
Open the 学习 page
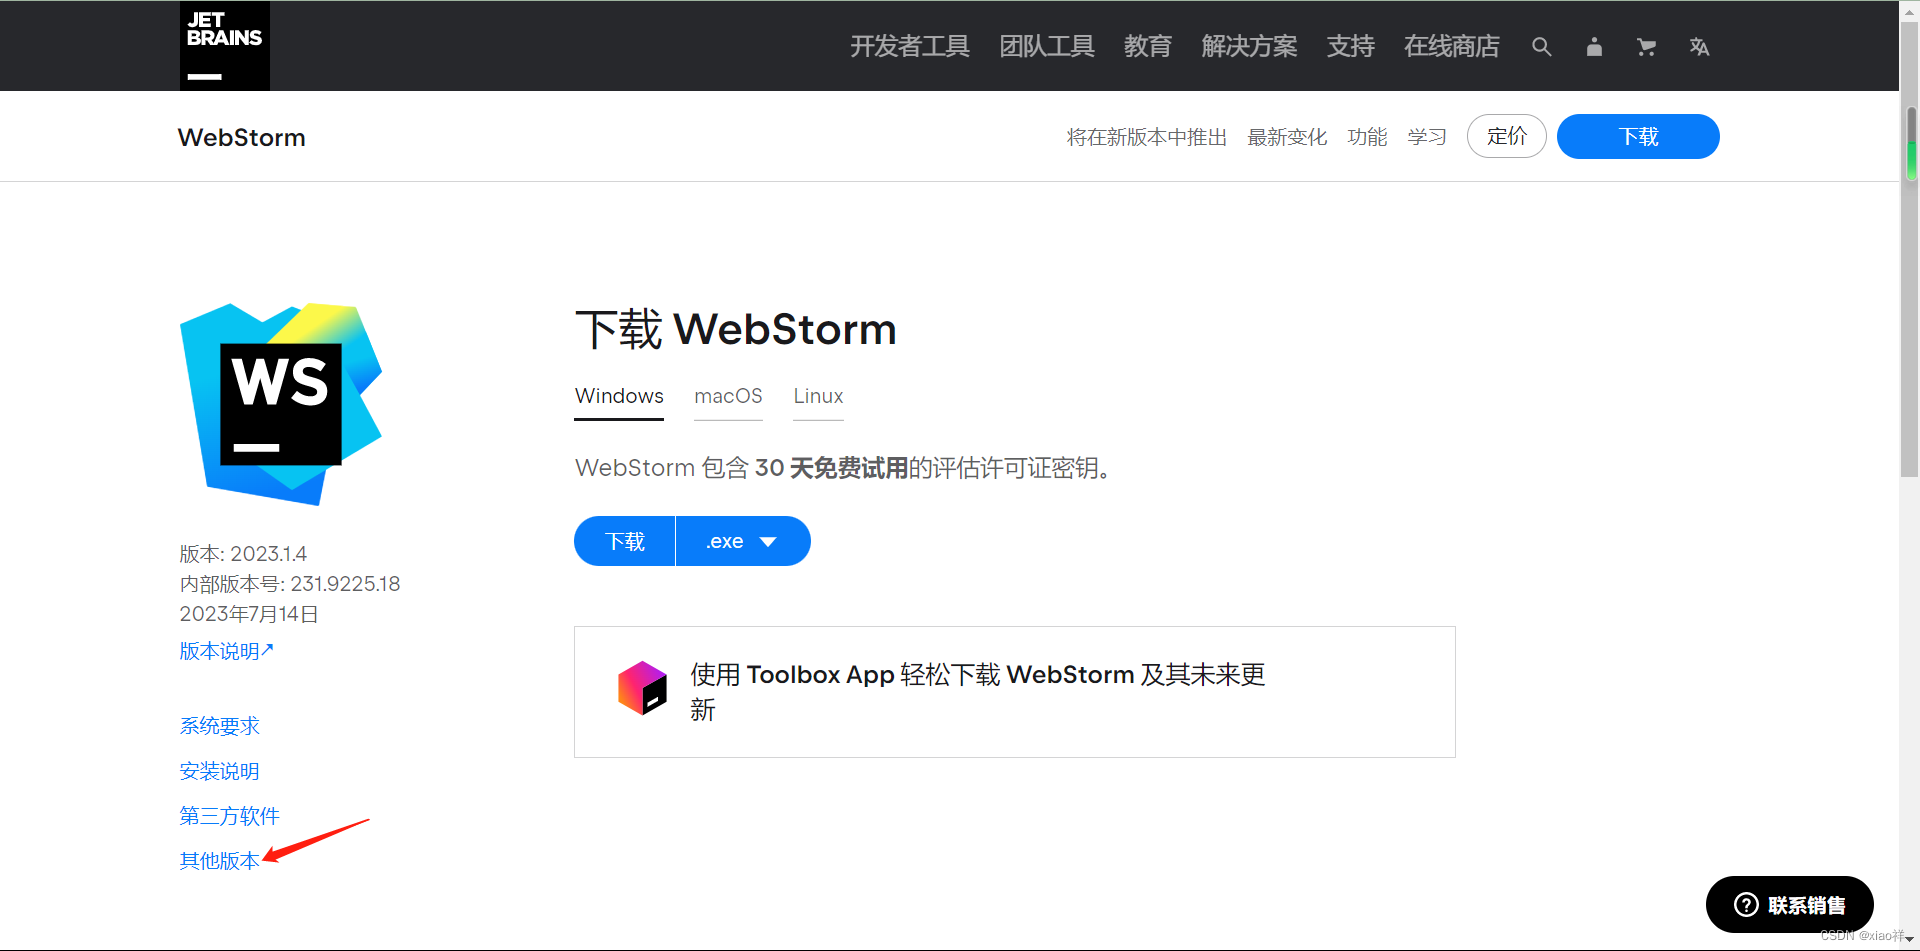coord(1427,137)
